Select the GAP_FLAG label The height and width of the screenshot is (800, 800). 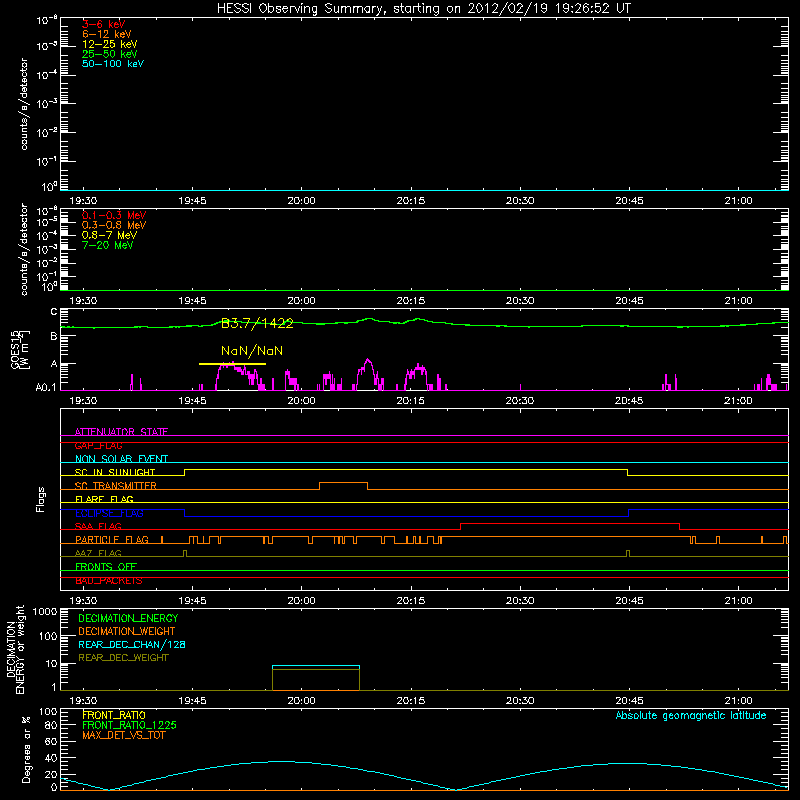(98, 445)
